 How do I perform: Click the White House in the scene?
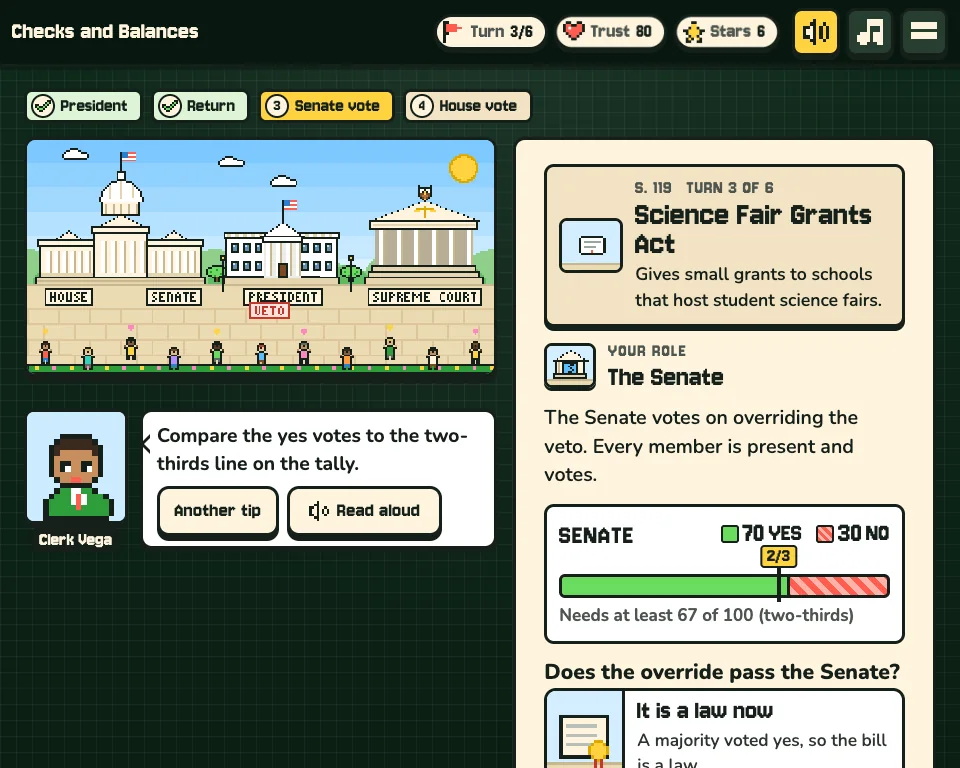click(x=282, y=252)
